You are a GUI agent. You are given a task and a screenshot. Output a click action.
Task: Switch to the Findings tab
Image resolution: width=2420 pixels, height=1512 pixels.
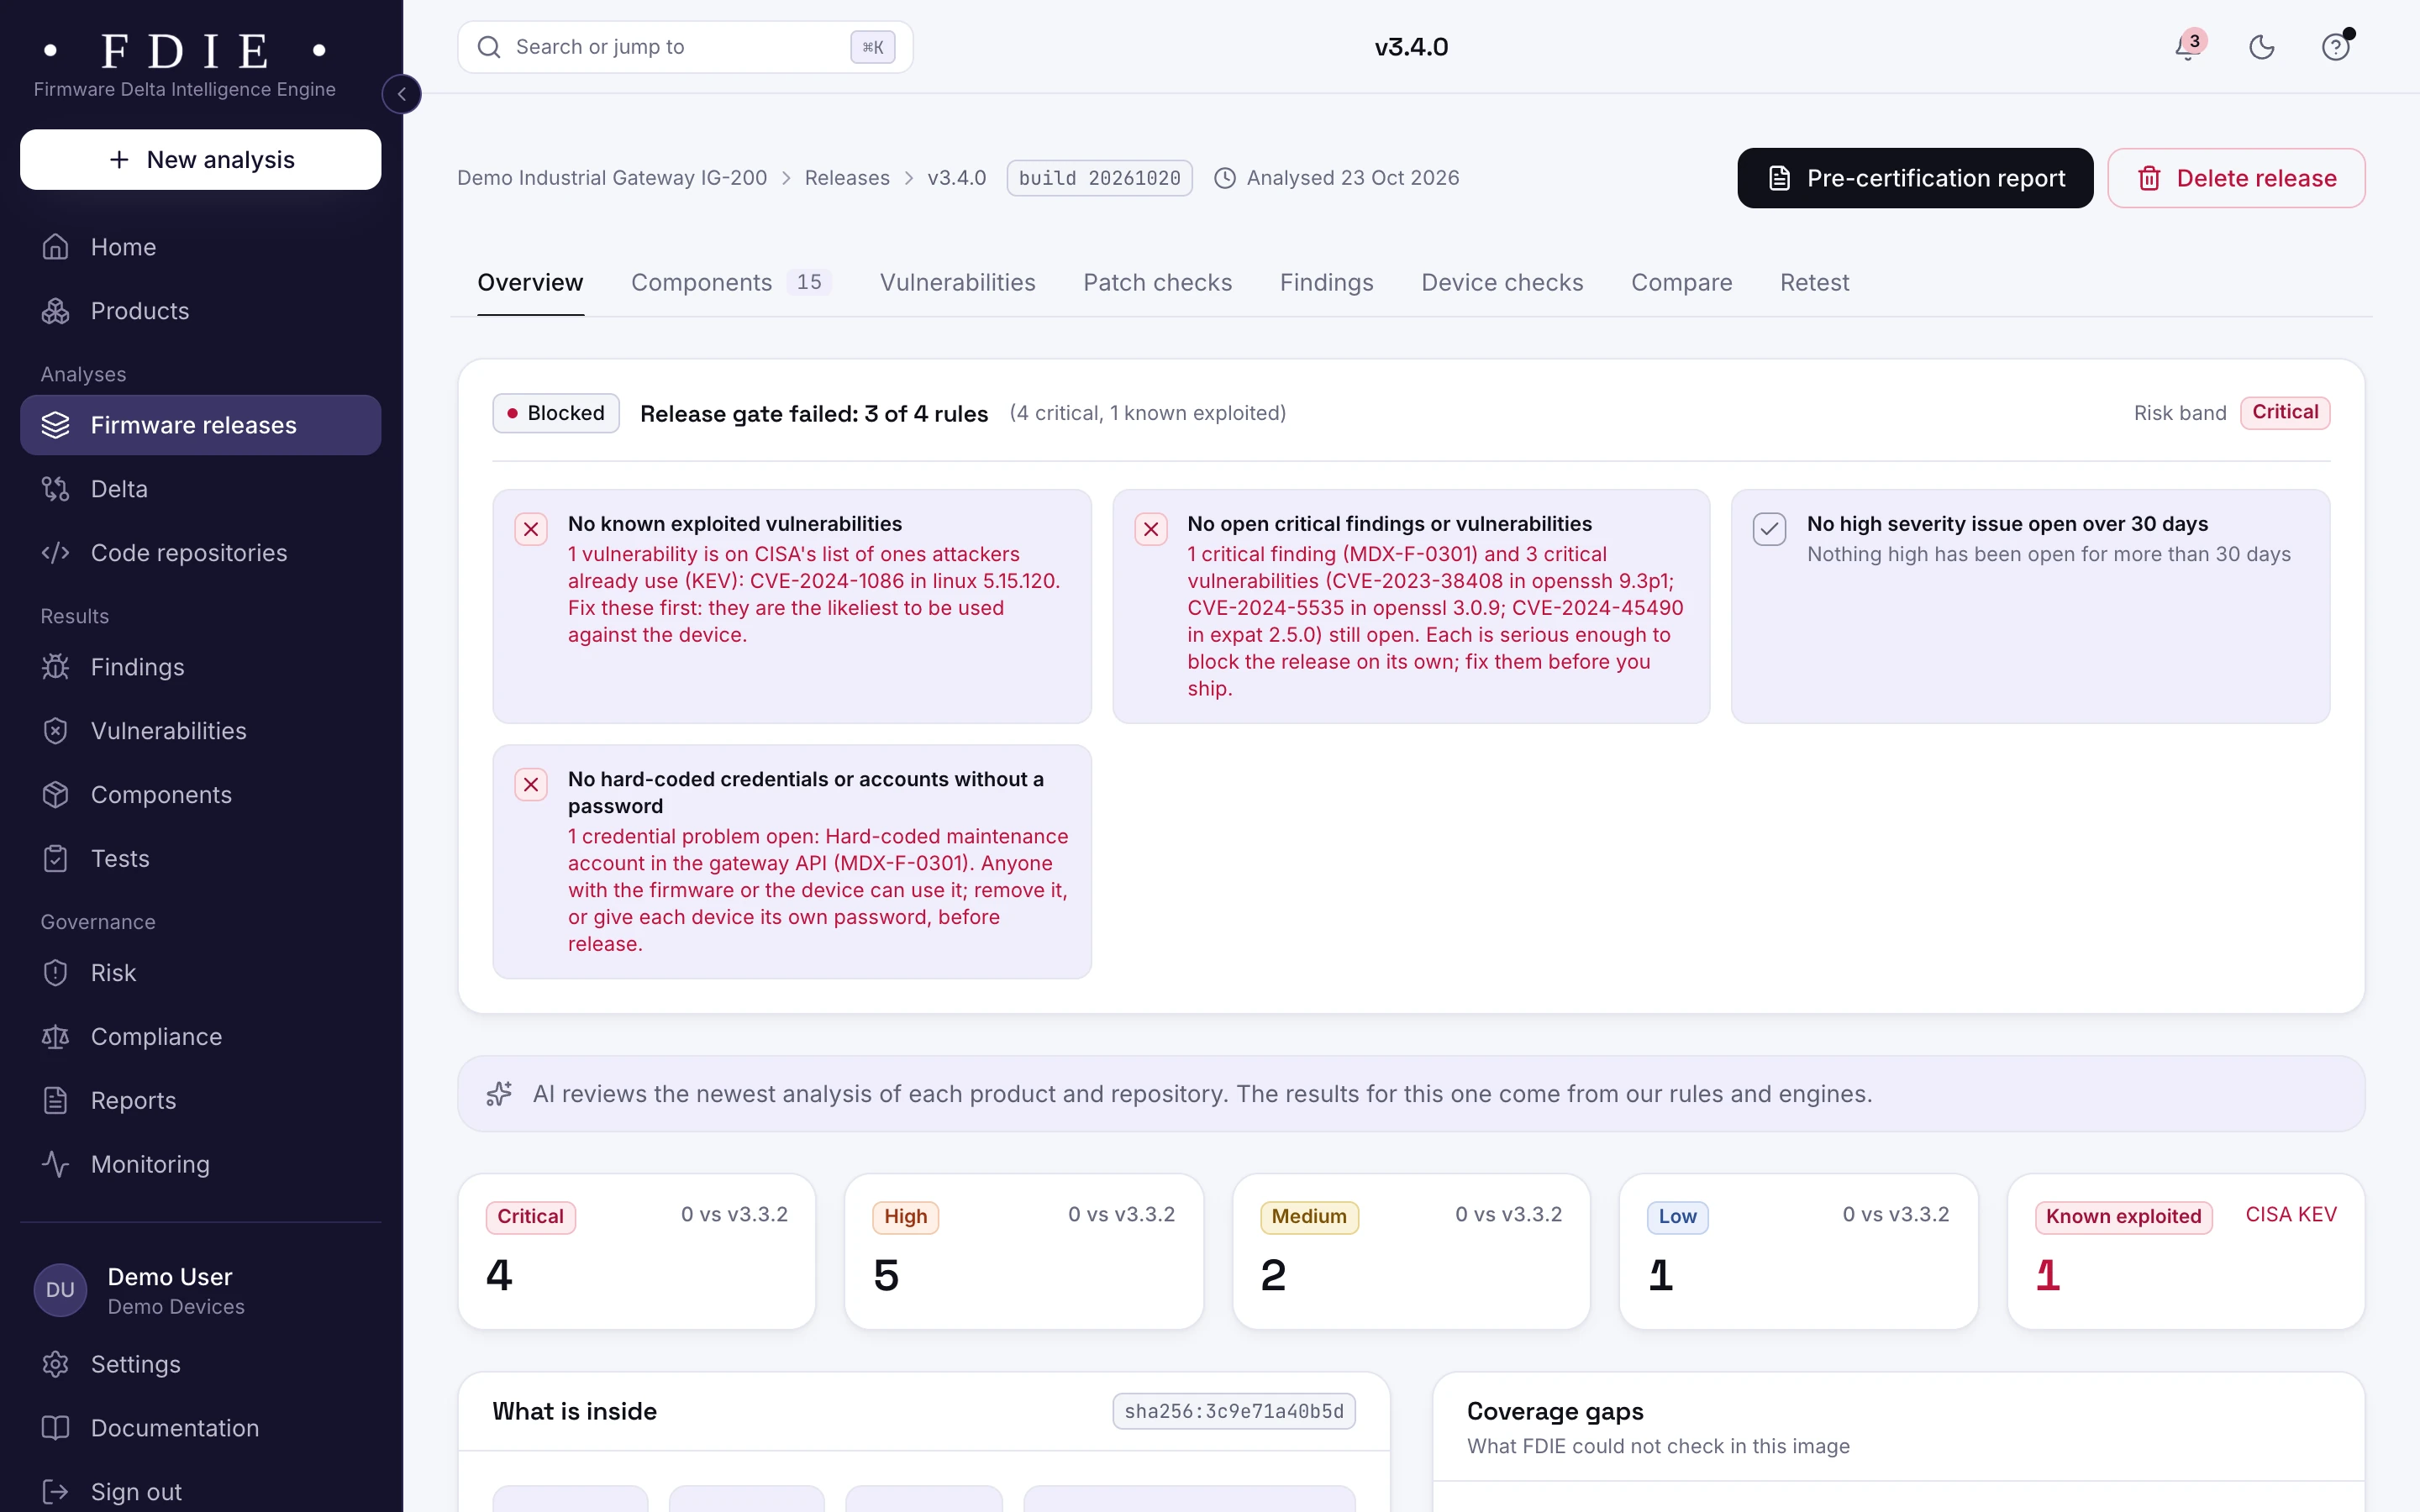tap(1326, 283)
